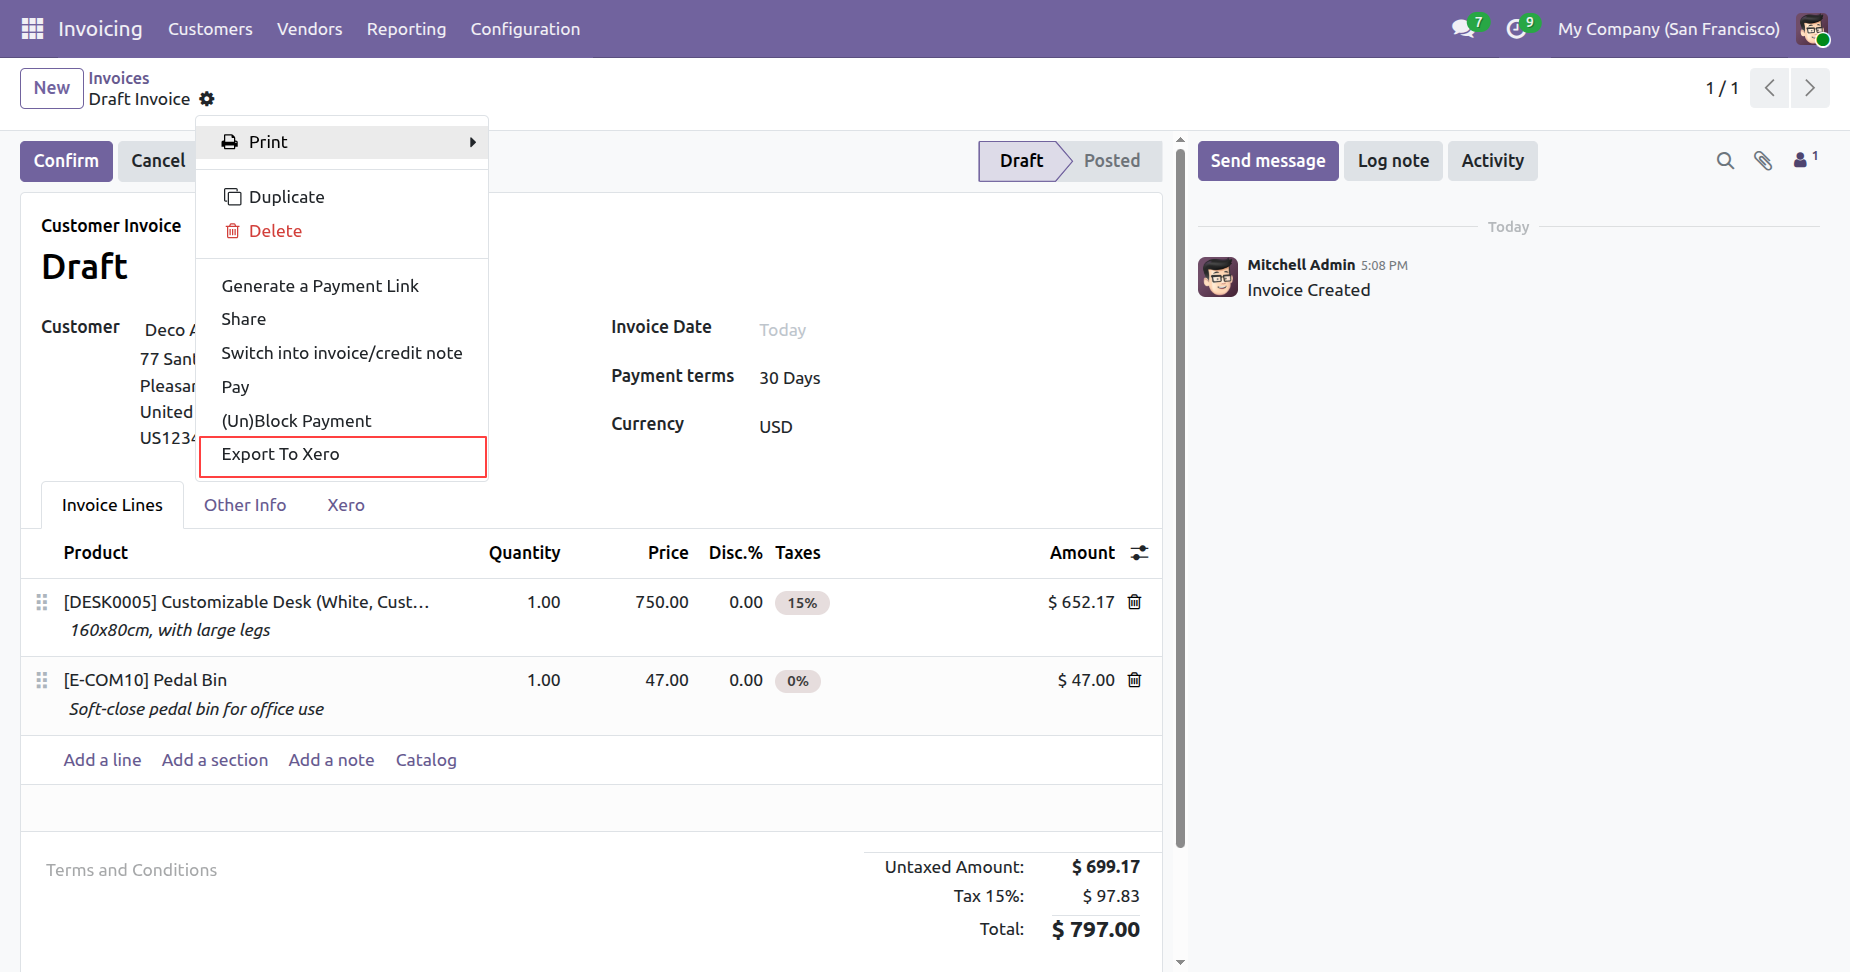This screenshot has height=972, width=1850.
Task: Open the product Catalog link
Action: 426,760
